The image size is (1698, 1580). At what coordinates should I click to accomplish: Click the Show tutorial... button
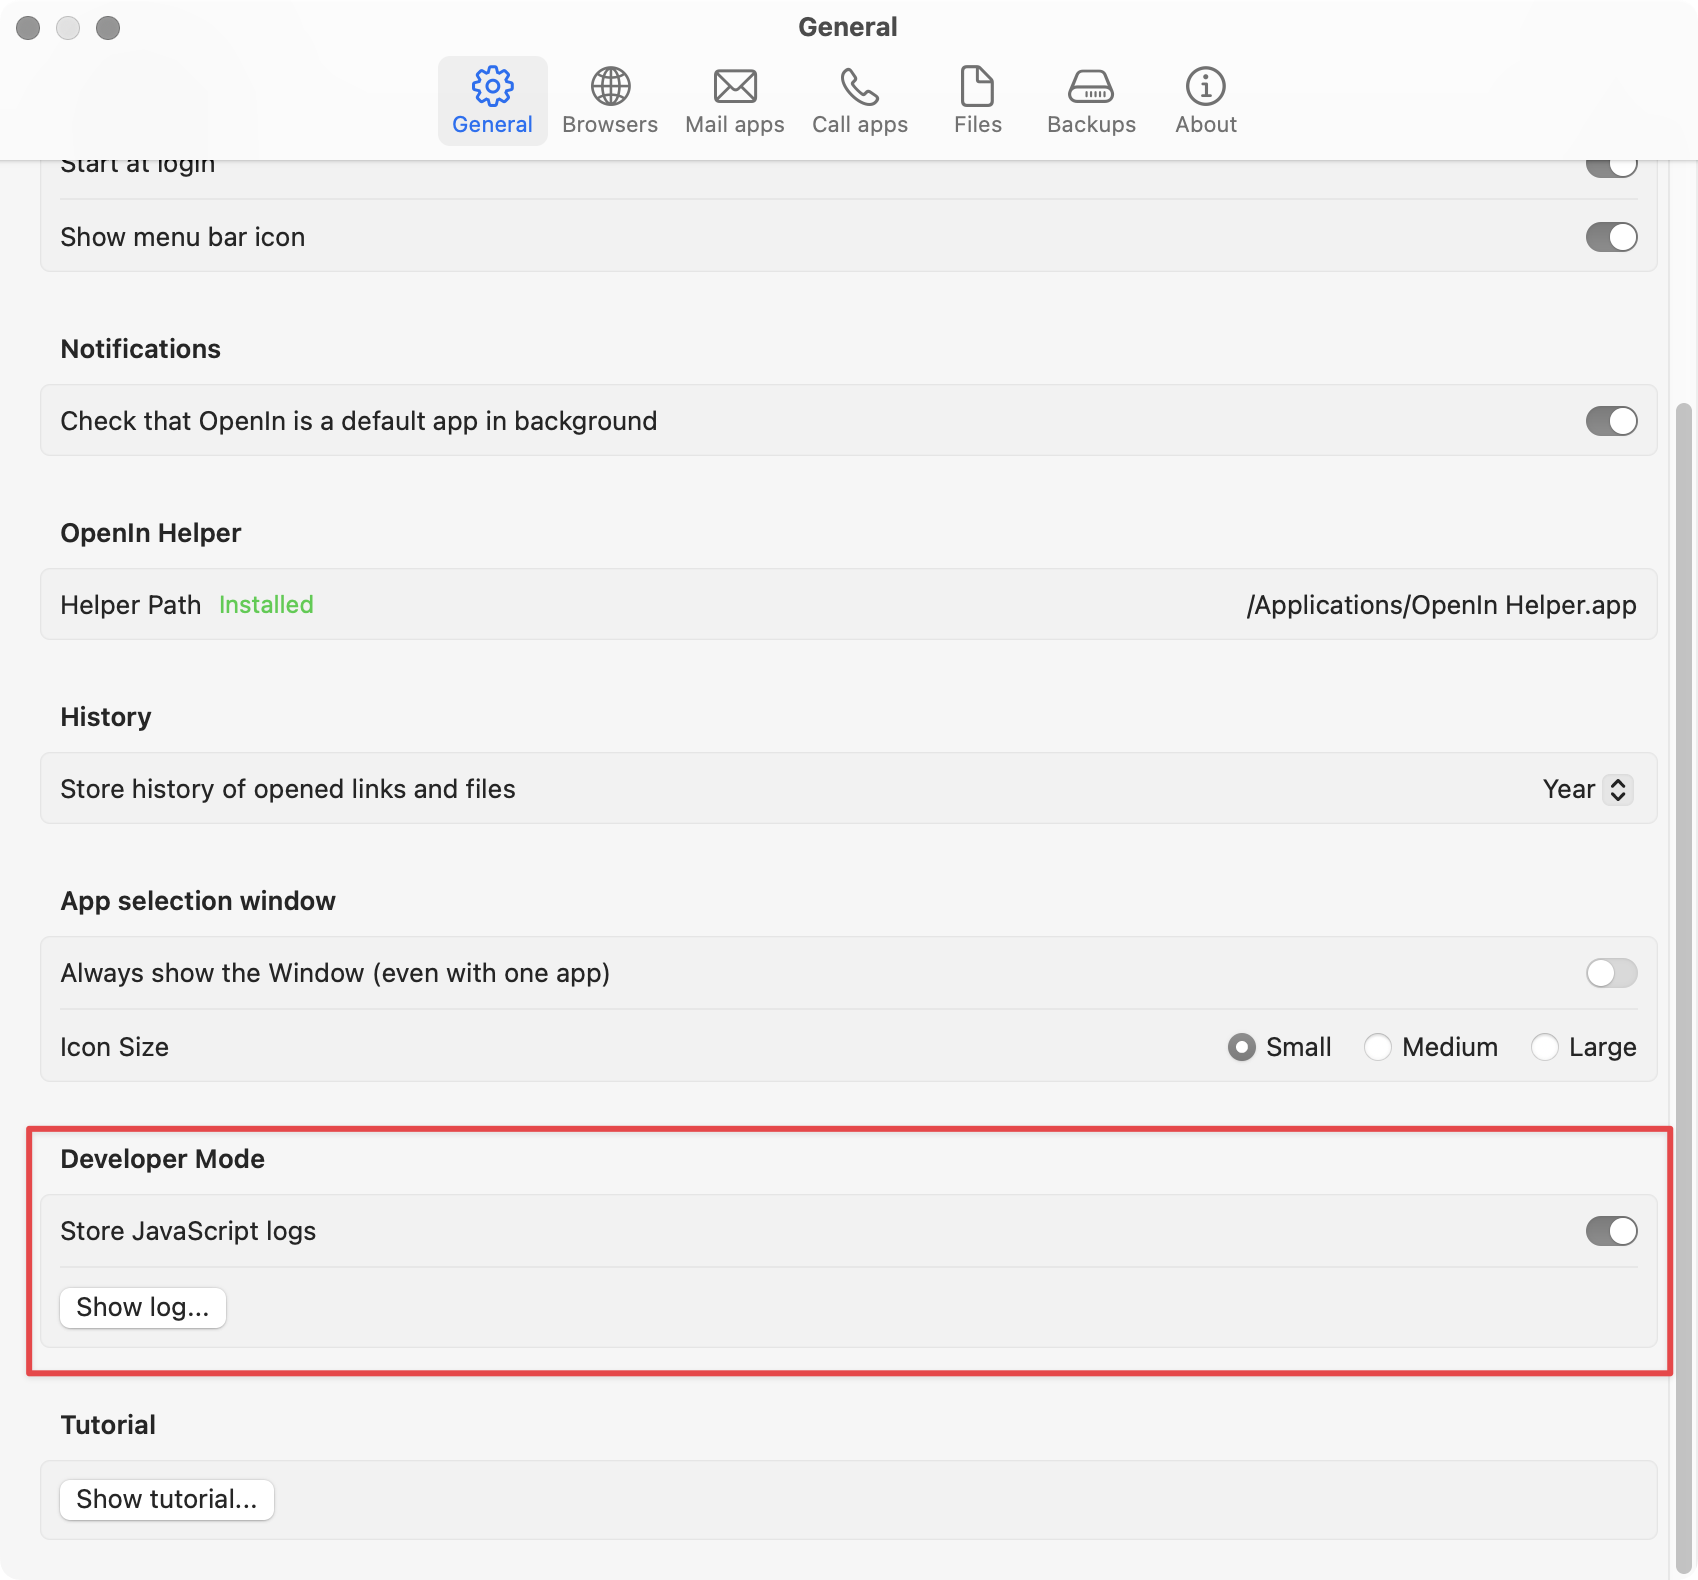point(167,1500)
